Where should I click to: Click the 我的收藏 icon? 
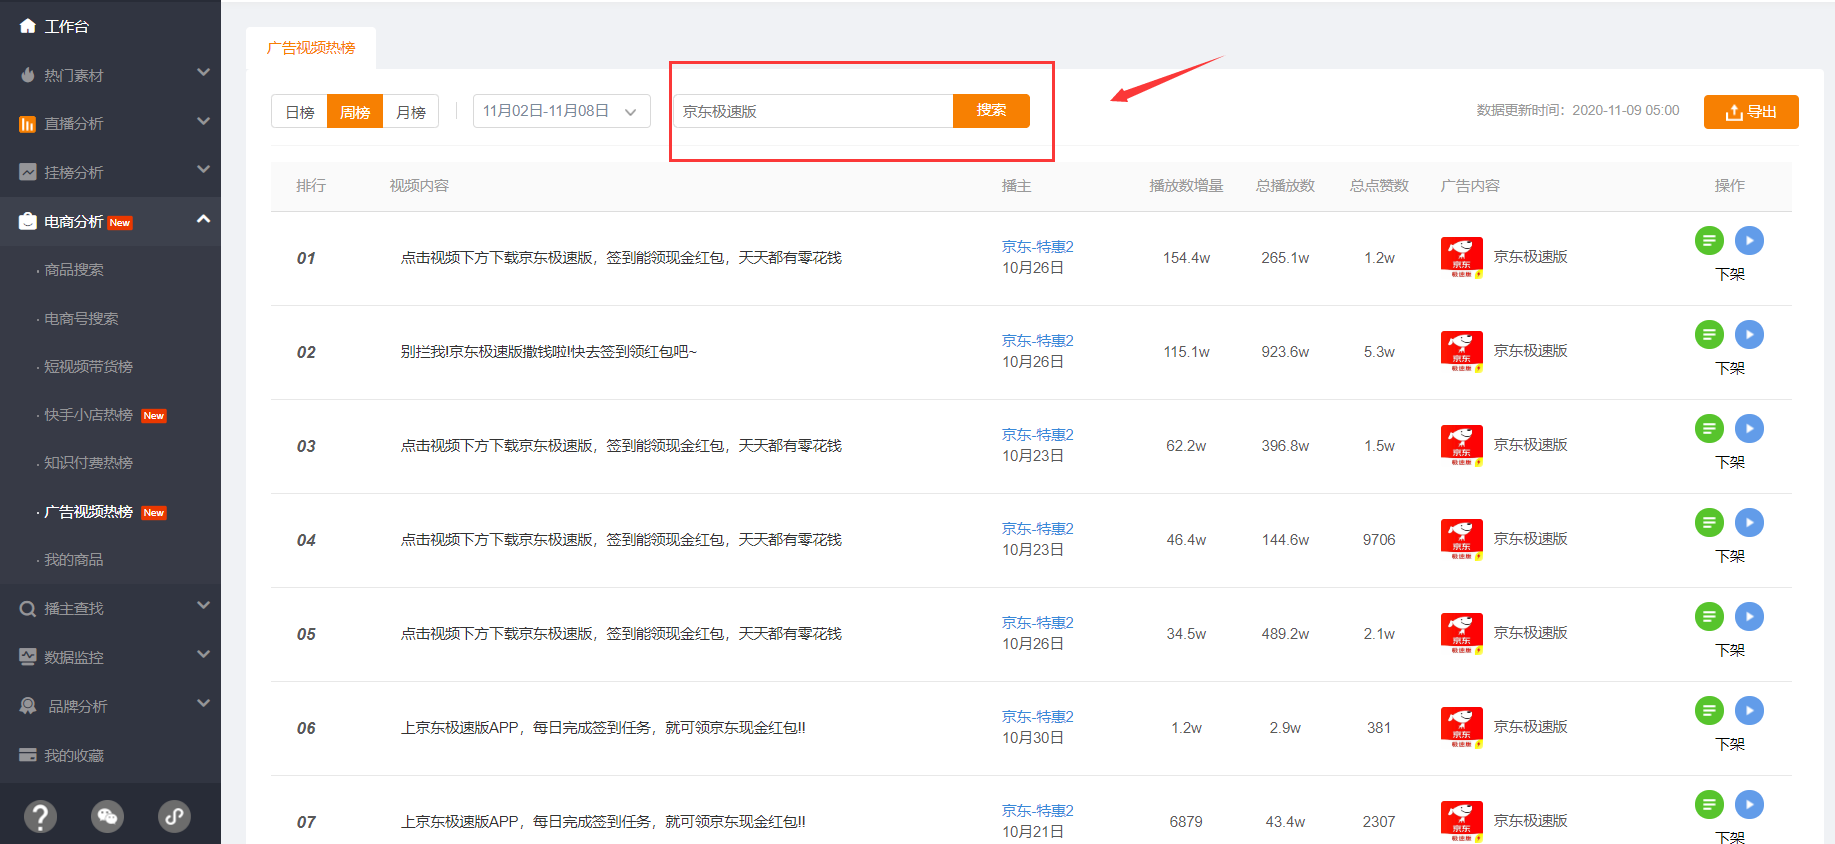click(28, 755)
